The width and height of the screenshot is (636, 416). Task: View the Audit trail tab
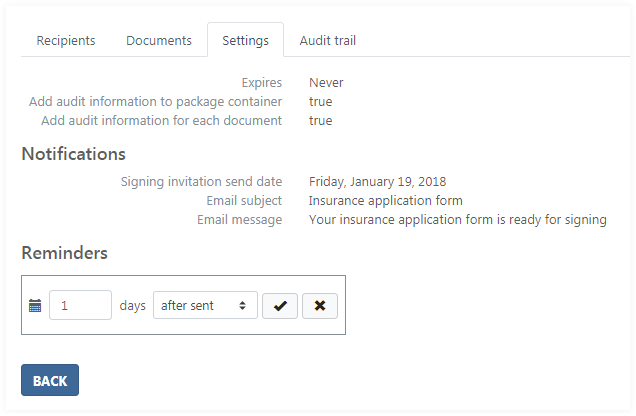[327, 41]
